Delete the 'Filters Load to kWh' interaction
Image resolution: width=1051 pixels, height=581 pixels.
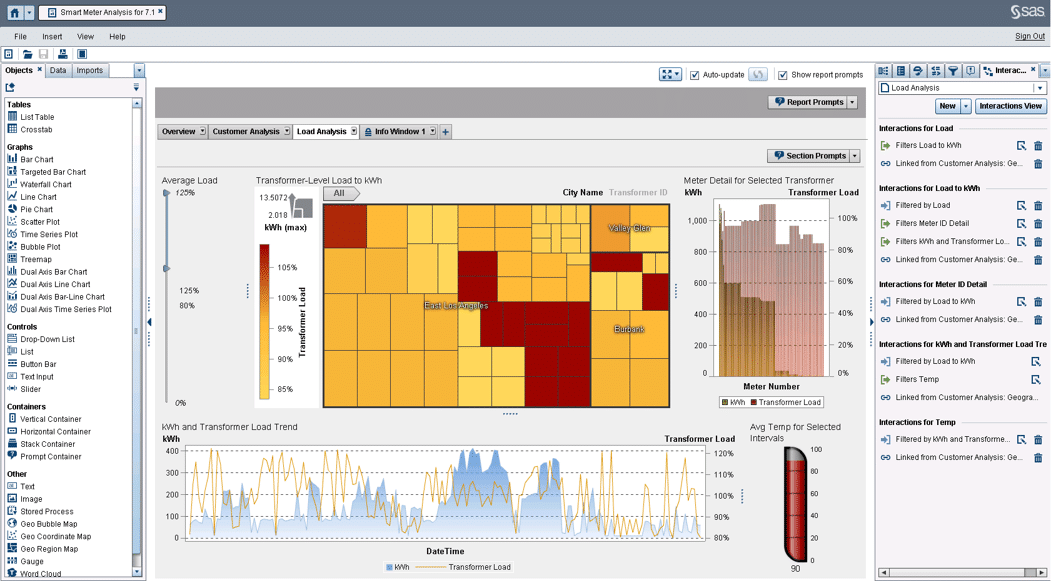[1038, 146]
